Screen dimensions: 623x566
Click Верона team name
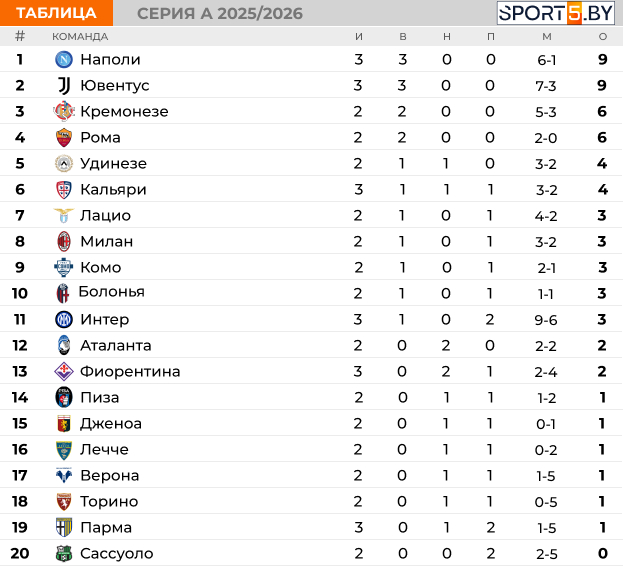[x=110, y=475]
